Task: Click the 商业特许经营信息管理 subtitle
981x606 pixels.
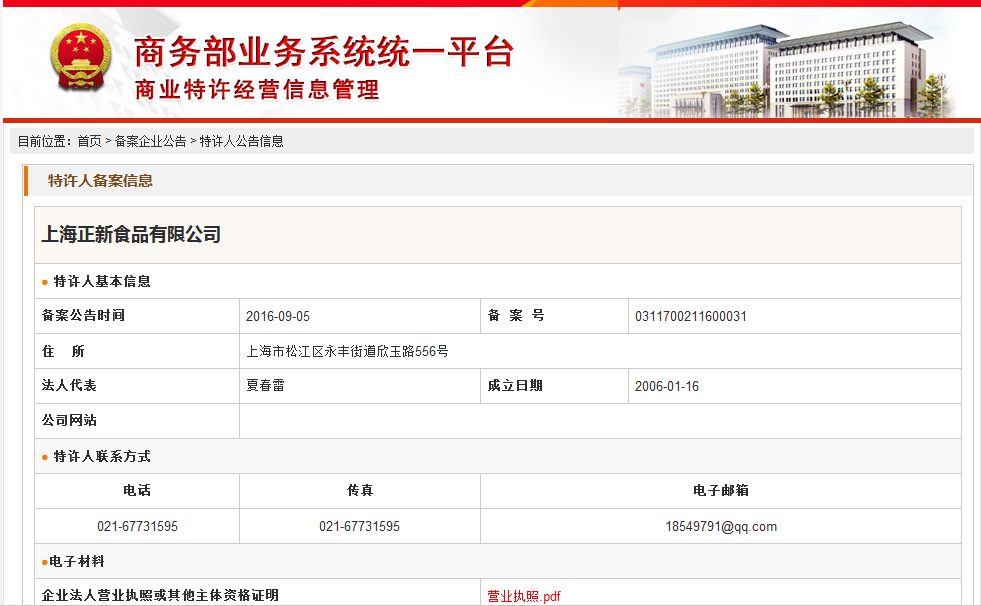Action: tap(257, 89)
